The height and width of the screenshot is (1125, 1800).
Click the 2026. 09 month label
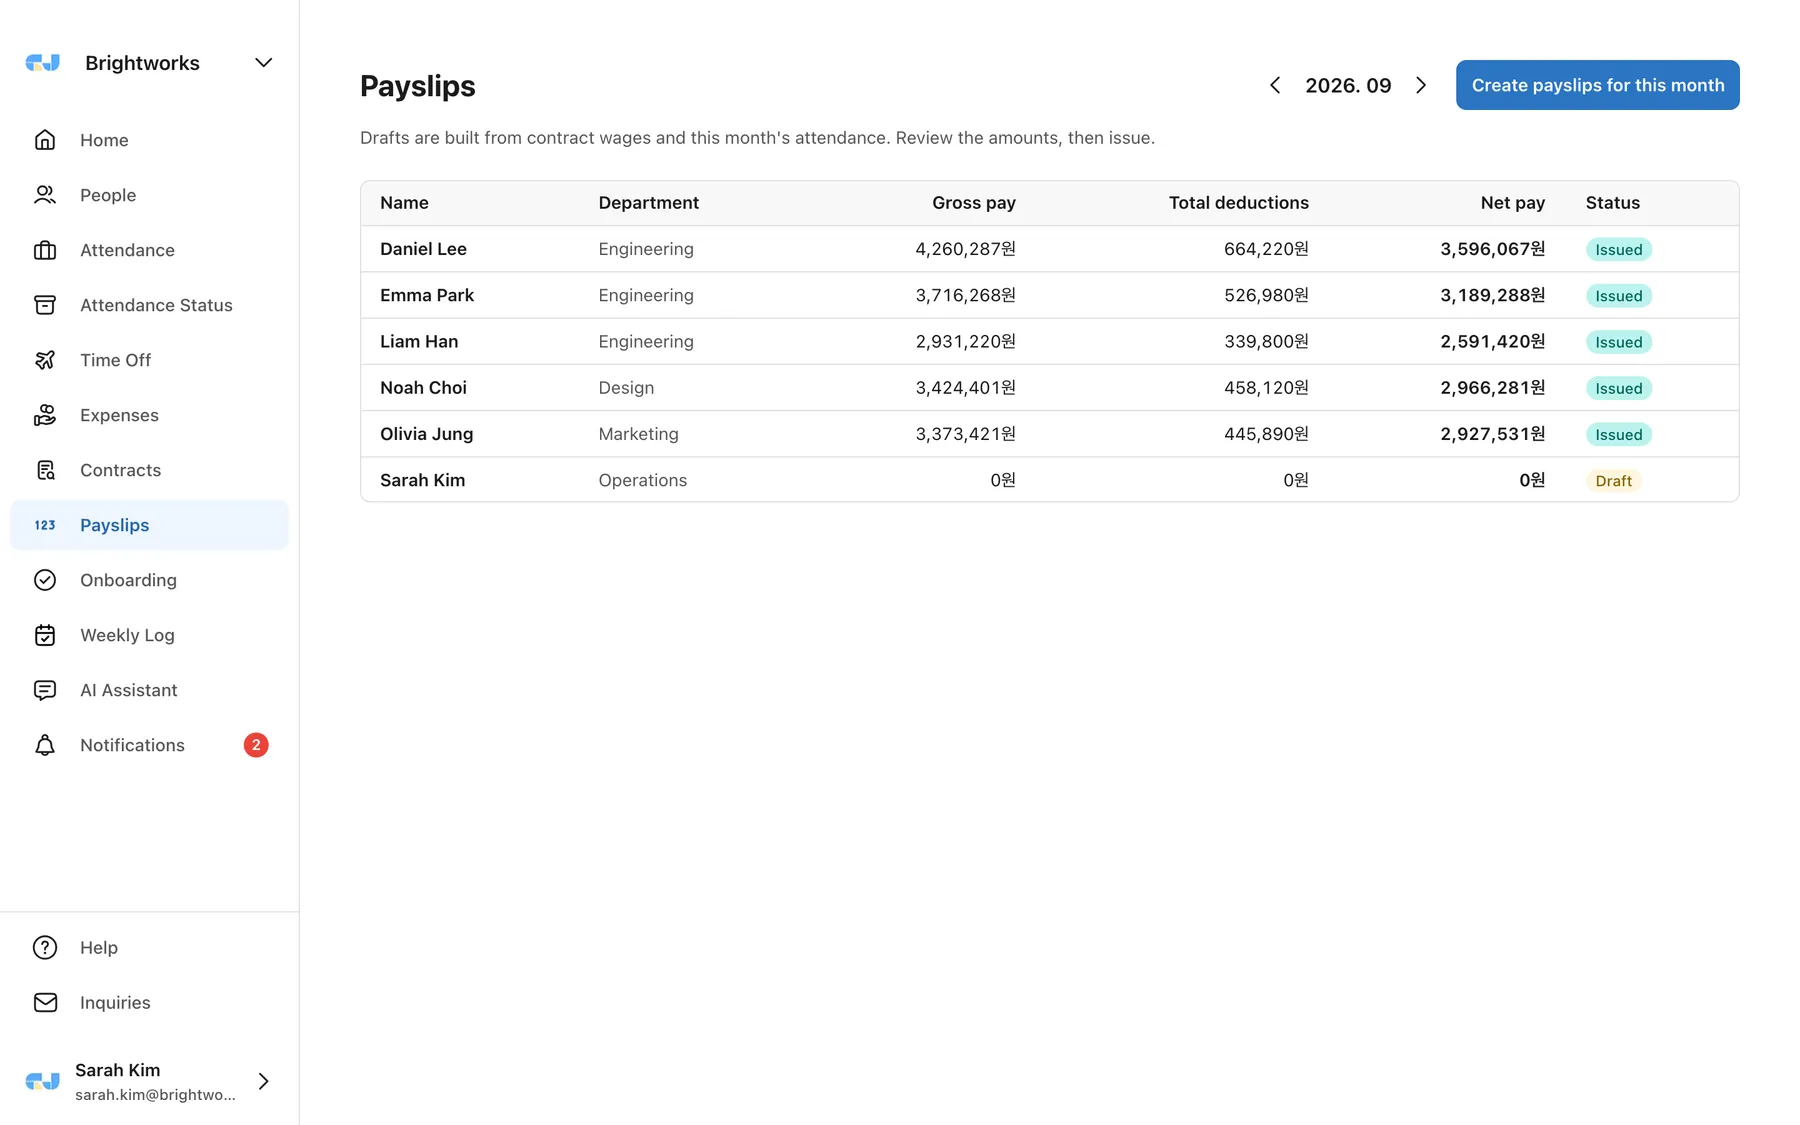tap(1348, 85)
